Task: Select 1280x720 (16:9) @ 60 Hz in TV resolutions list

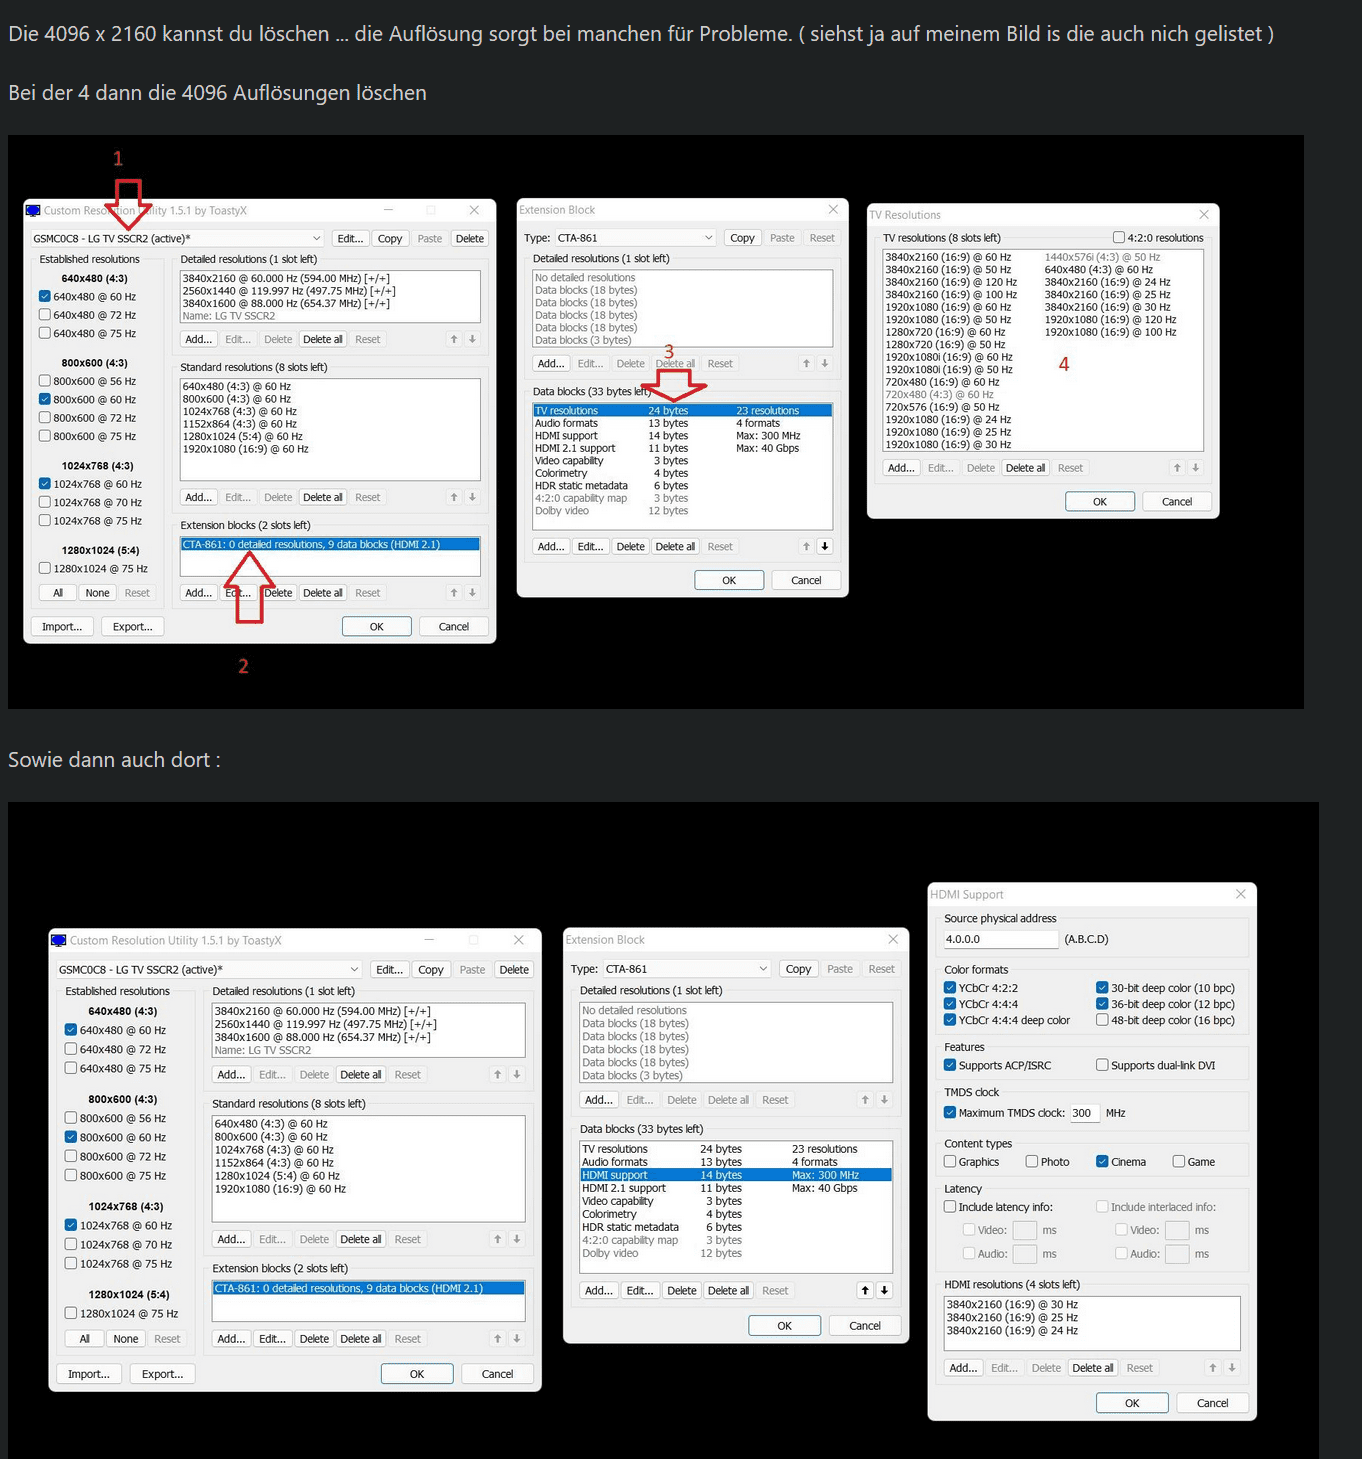Action: (945, 332)
